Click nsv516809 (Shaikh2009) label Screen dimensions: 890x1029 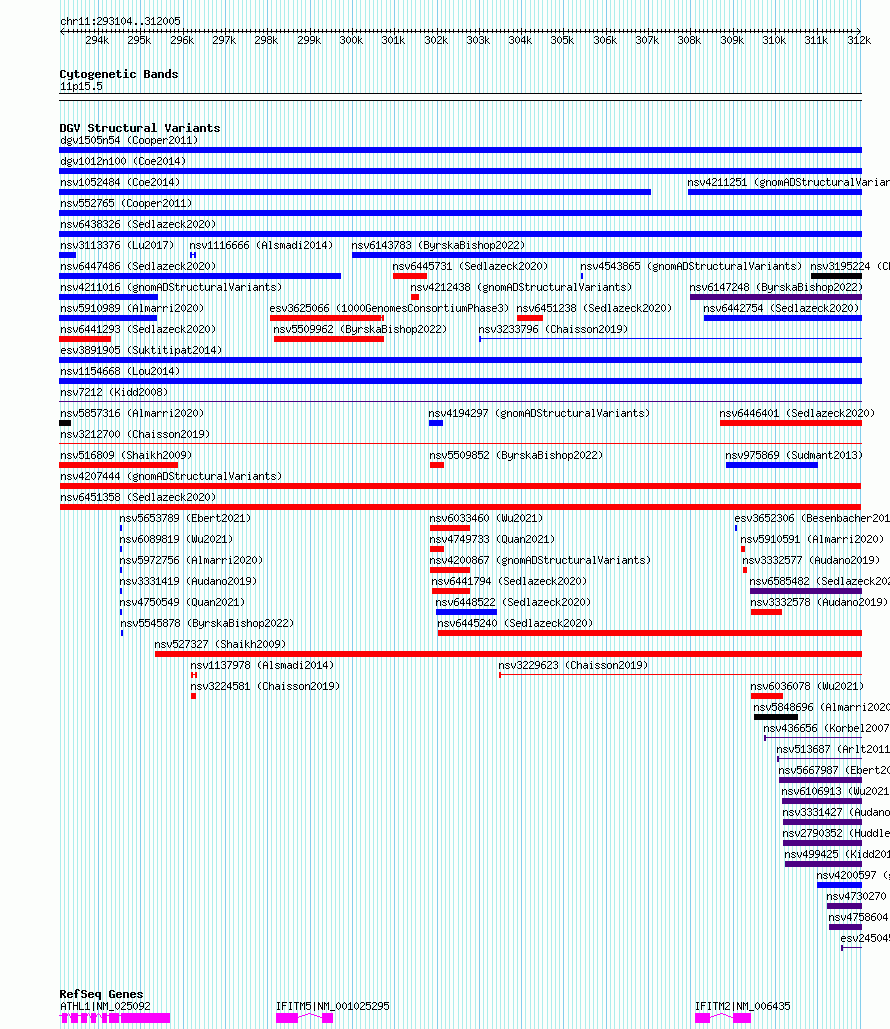click(x=126, y=455)
